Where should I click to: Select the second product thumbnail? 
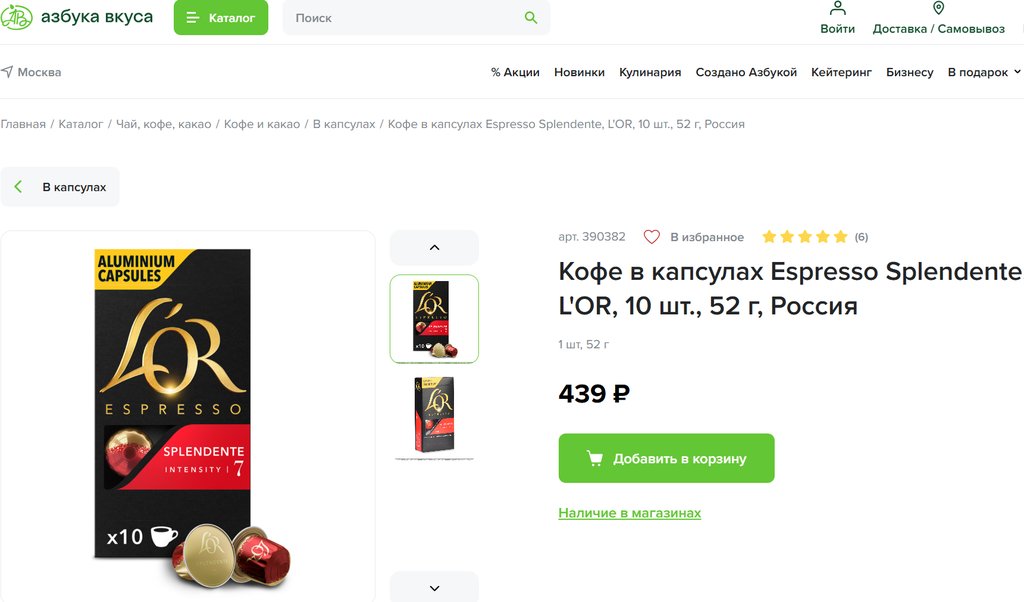(x=434, y=415)
